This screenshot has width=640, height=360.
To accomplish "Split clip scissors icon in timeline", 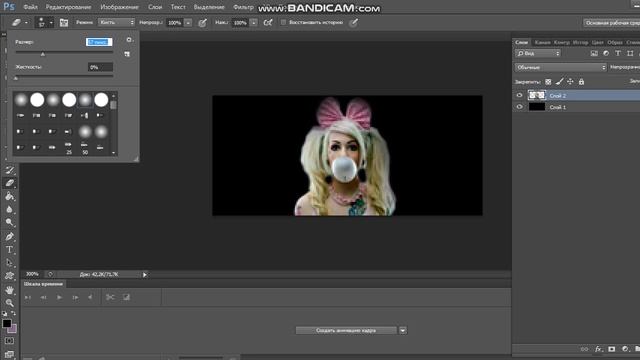I will (x=110, y=297).
